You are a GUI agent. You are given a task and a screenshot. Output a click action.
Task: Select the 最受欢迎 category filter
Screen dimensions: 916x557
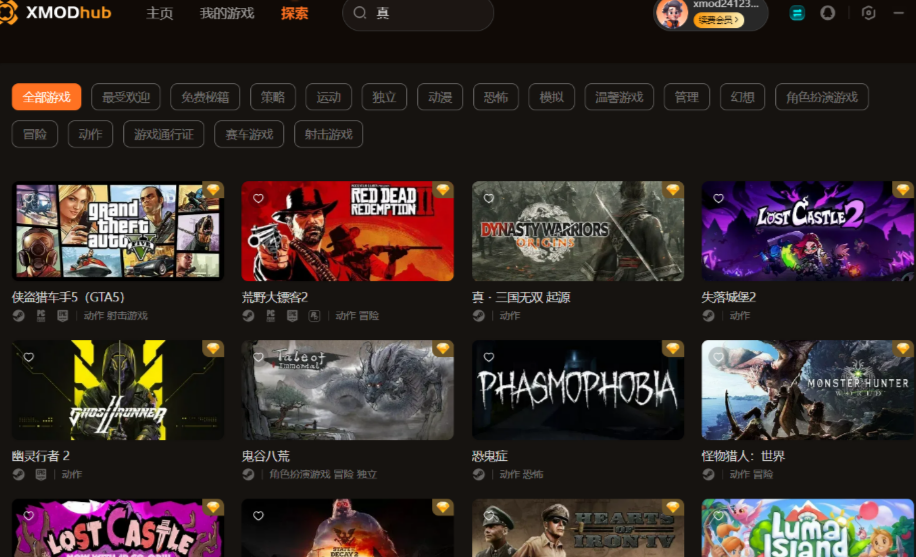[126, 97]
